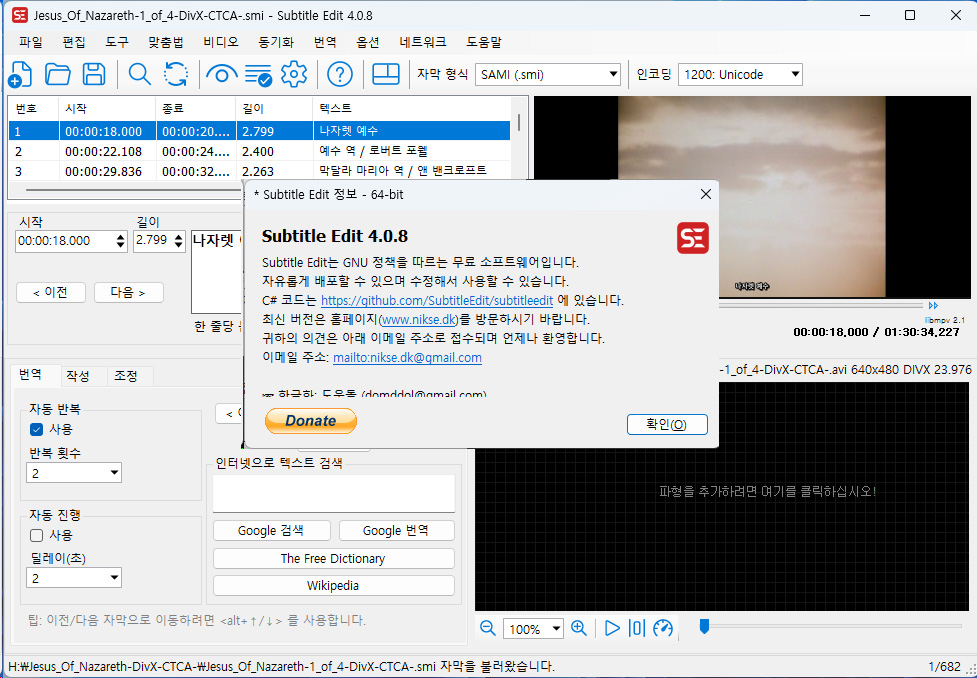
Task: Click the video seek bar under the preview
Action: (821, 305)
